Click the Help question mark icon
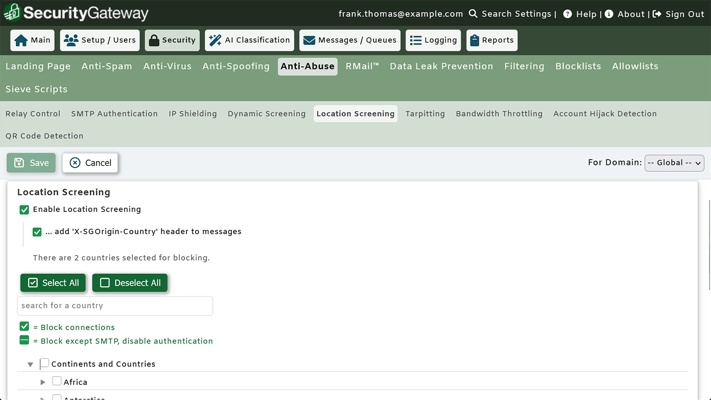The image size is (711, 400). point(567,14)
